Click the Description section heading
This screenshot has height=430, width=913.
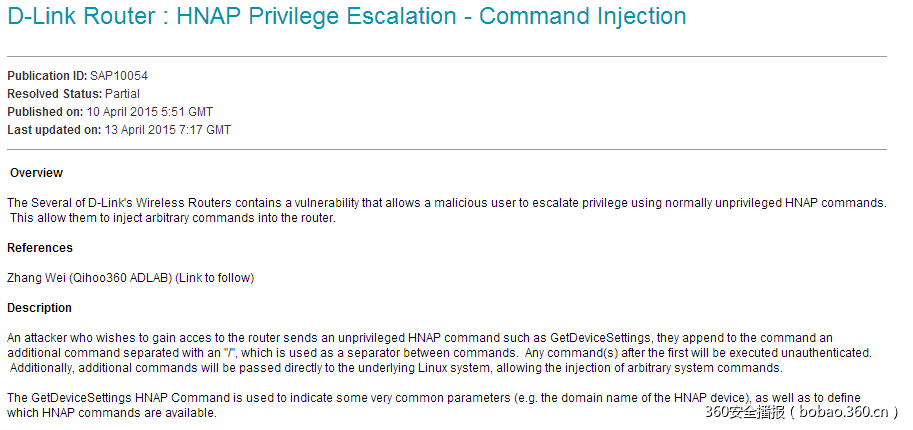40,308
